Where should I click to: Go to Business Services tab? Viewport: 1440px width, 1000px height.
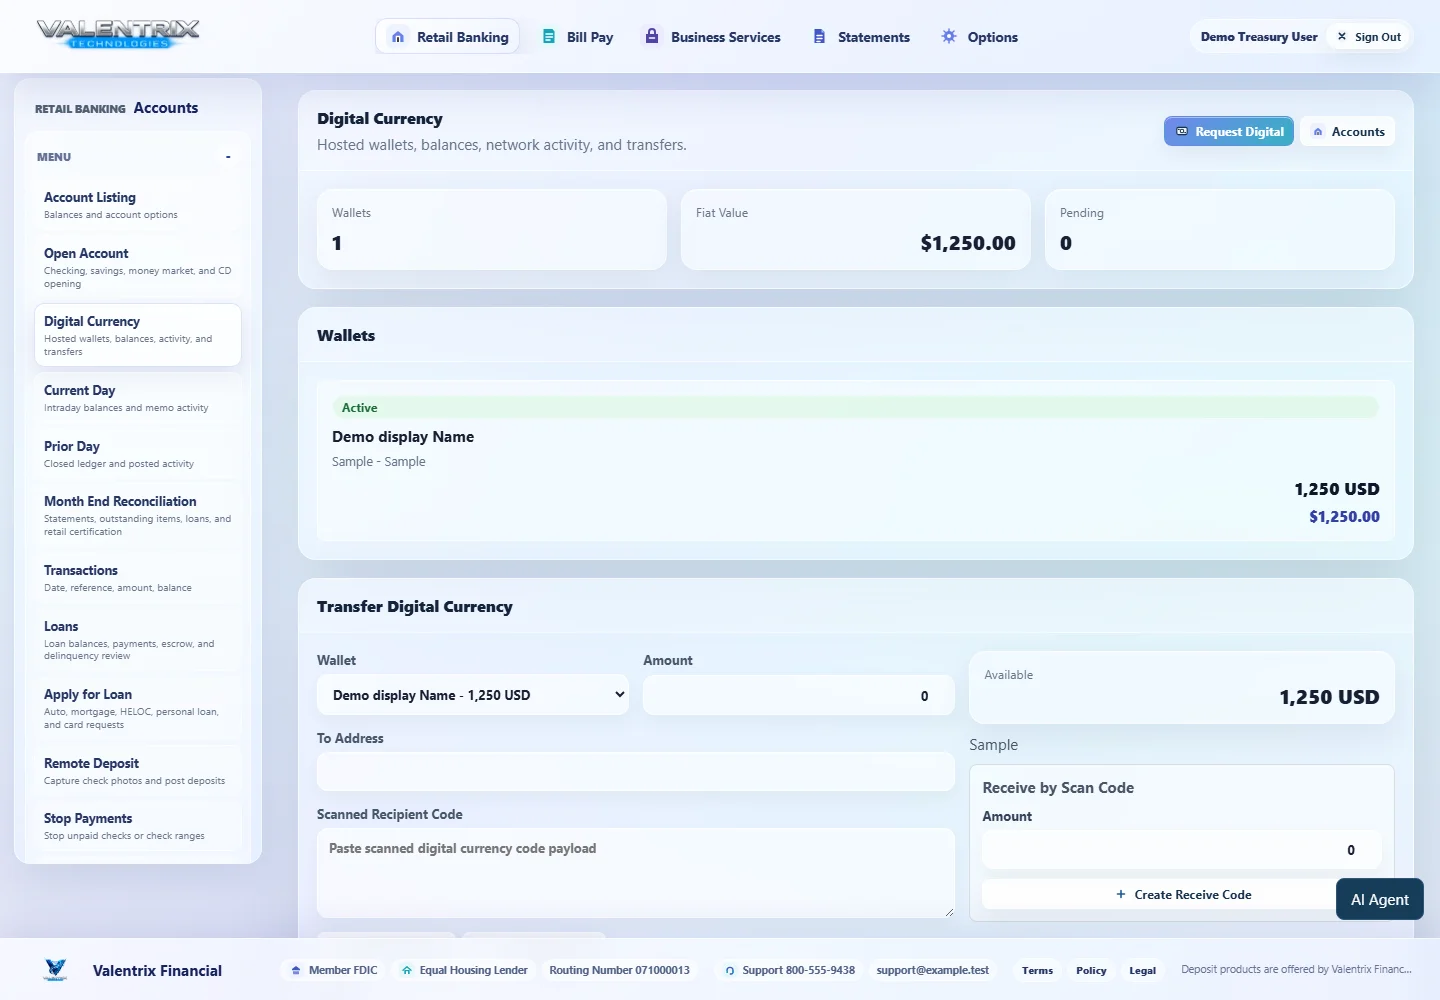click(713, 37)
